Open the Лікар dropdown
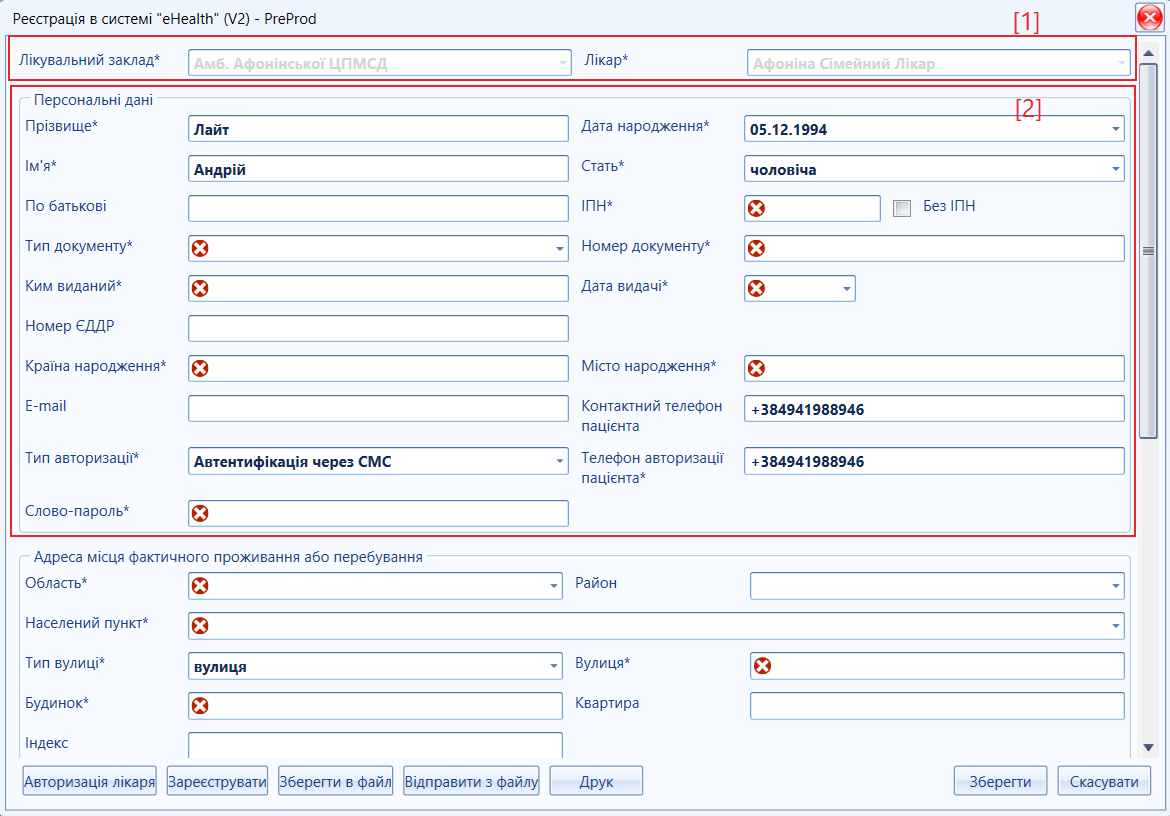The width and height of the screenshot is (1170, 816). (1121, 63)
